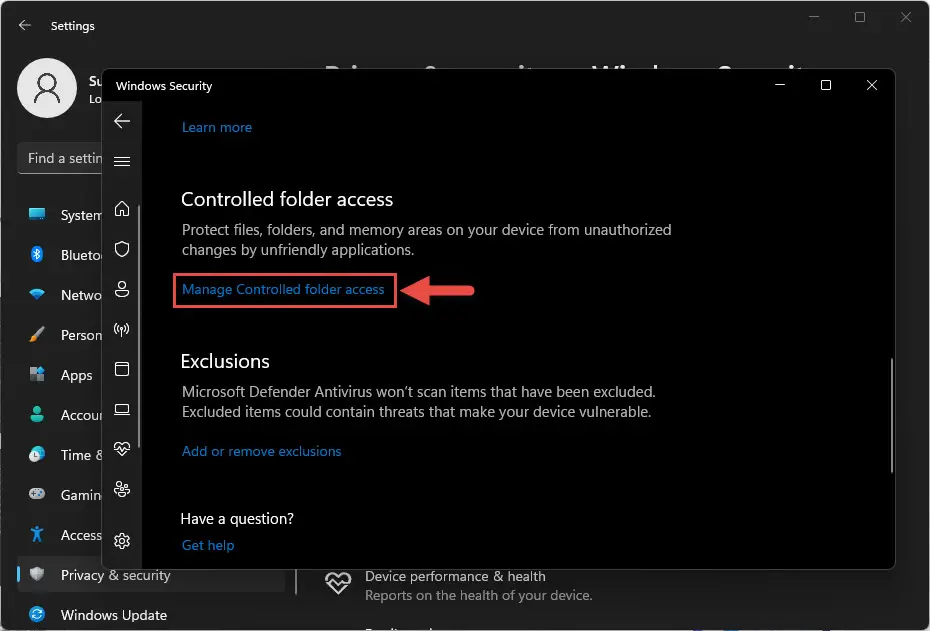The height and width of the screenshot is (631, 930).
Task: Click the Accounts icon in Settings sidebar
Action: (x=37, y=415)
